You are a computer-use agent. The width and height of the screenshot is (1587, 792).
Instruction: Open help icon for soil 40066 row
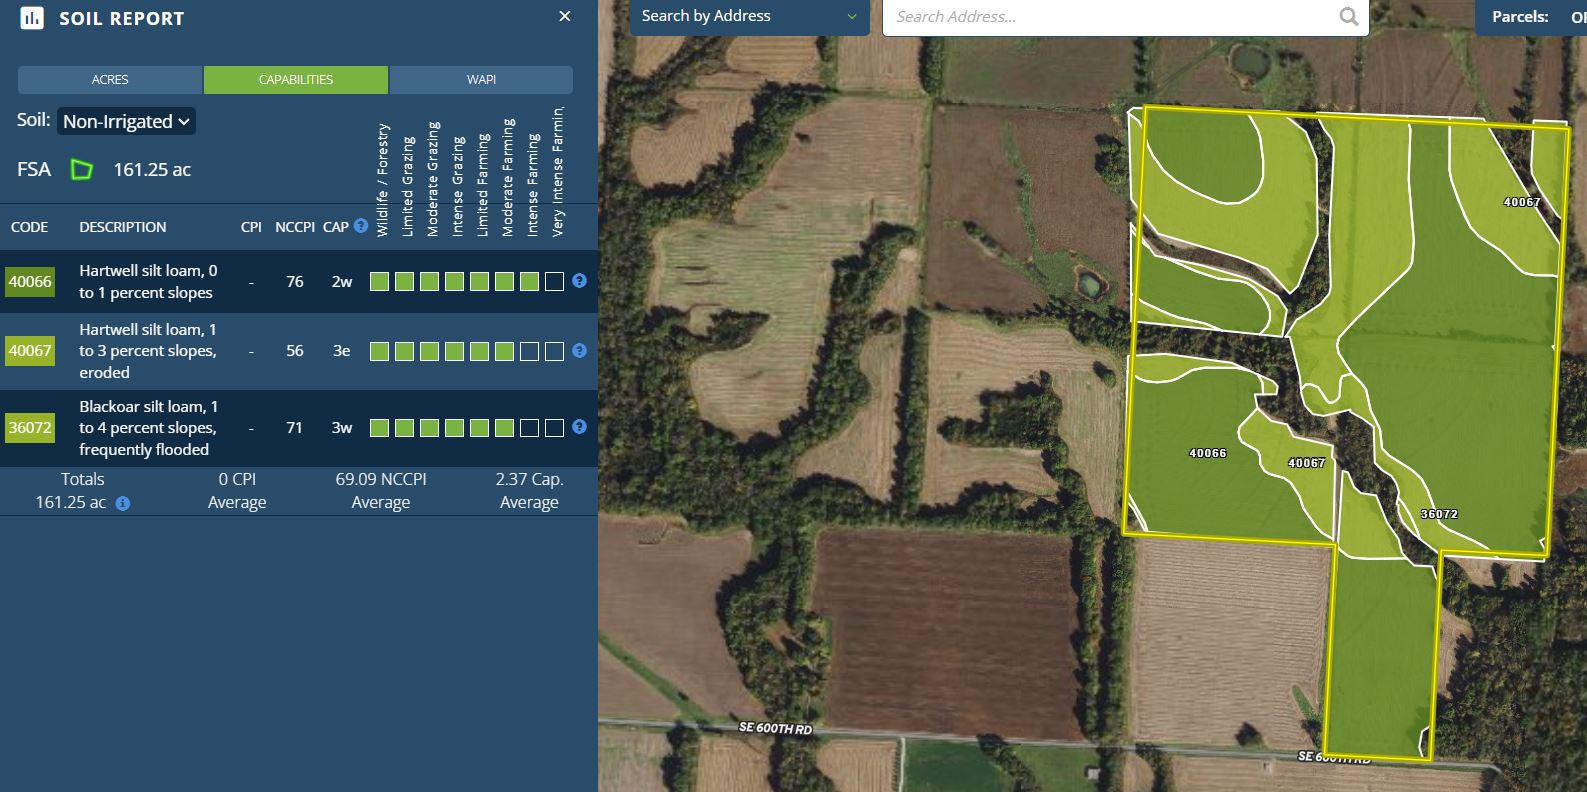[579, 281]
